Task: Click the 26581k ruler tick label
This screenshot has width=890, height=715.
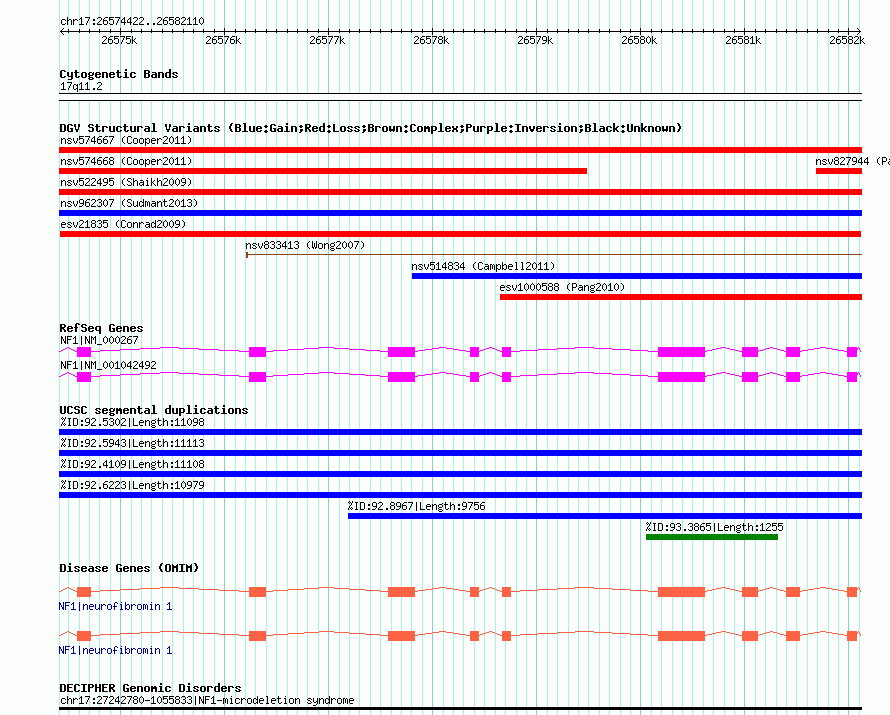Action: [743, 40]
